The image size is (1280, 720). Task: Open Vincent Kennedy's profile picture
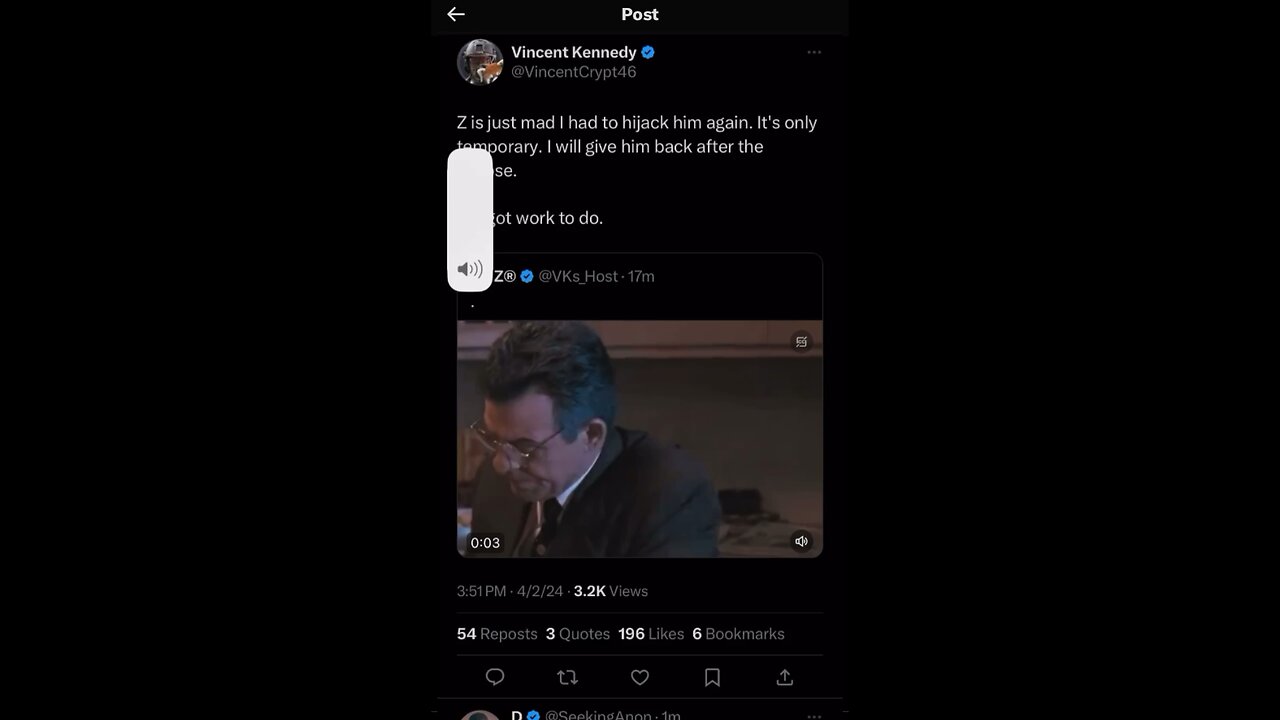480,62
